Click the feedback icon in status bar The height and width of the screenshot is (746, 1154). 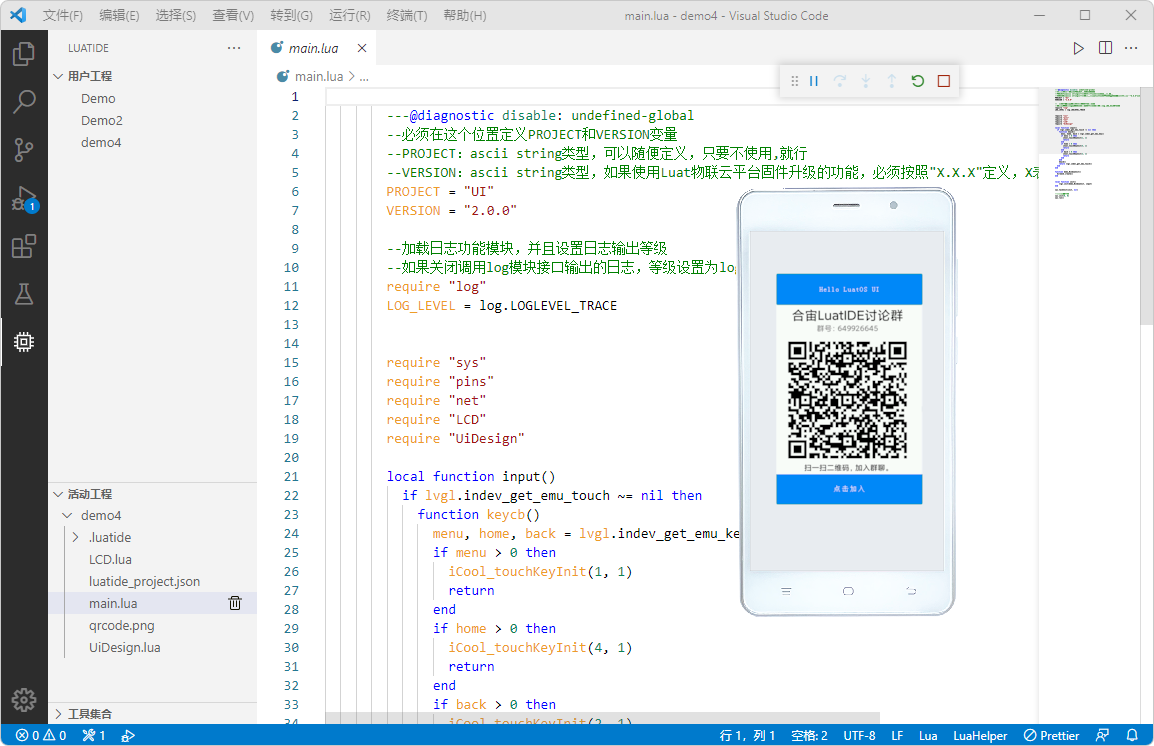(1102, 735)
